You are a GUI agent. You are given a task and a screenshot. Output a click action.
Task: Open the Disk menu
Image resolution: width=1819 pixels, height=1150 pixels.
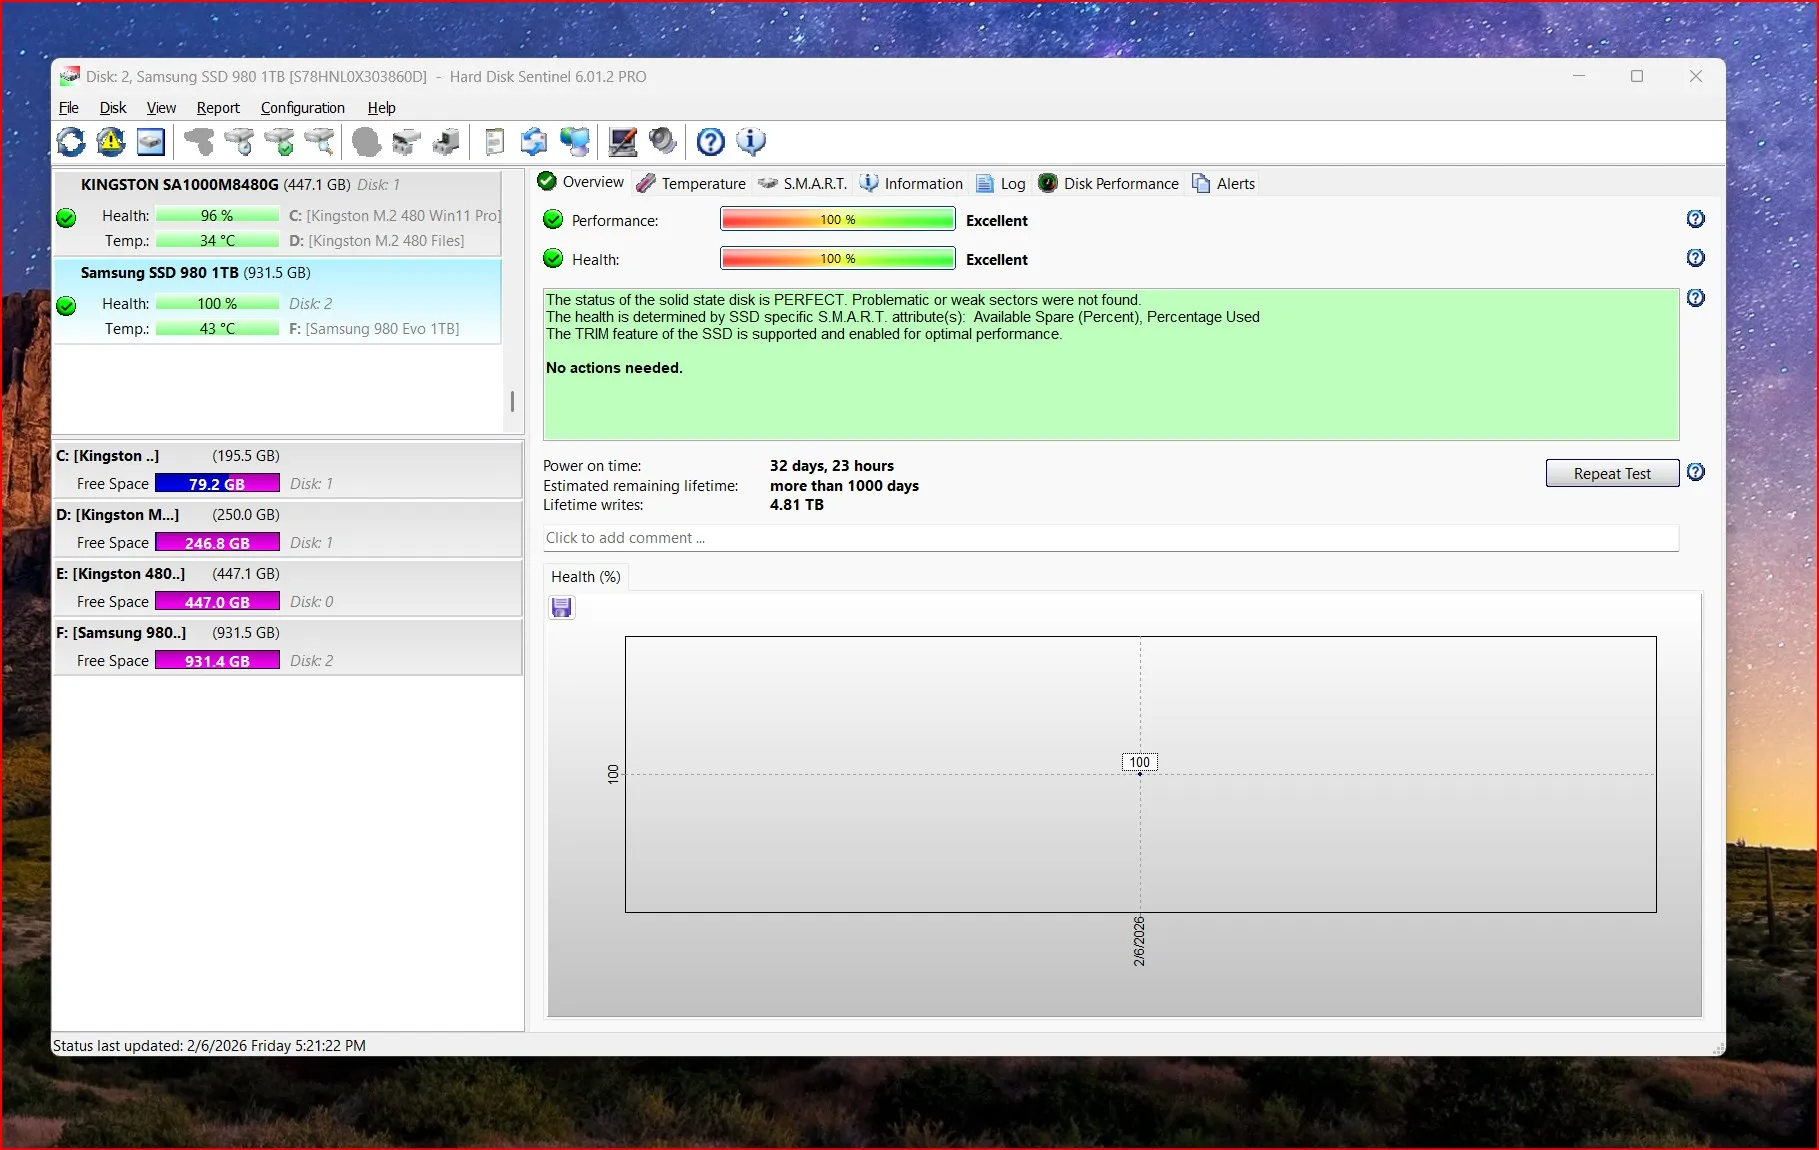(x=112, y=108)
